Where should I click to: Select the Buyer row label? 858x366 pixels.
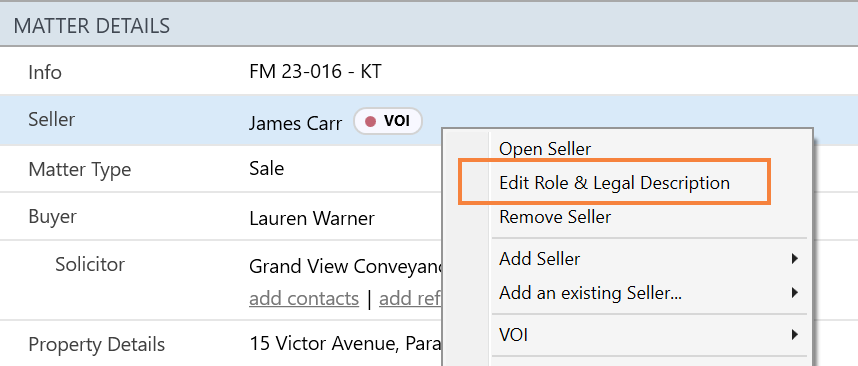point(53,217)
